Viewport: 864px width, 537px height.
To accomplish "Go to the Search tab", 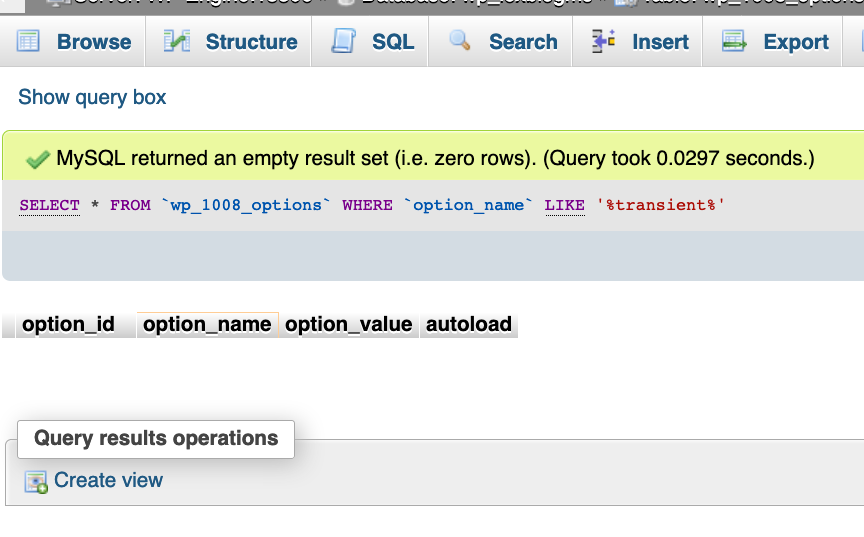I will [500, 42].
